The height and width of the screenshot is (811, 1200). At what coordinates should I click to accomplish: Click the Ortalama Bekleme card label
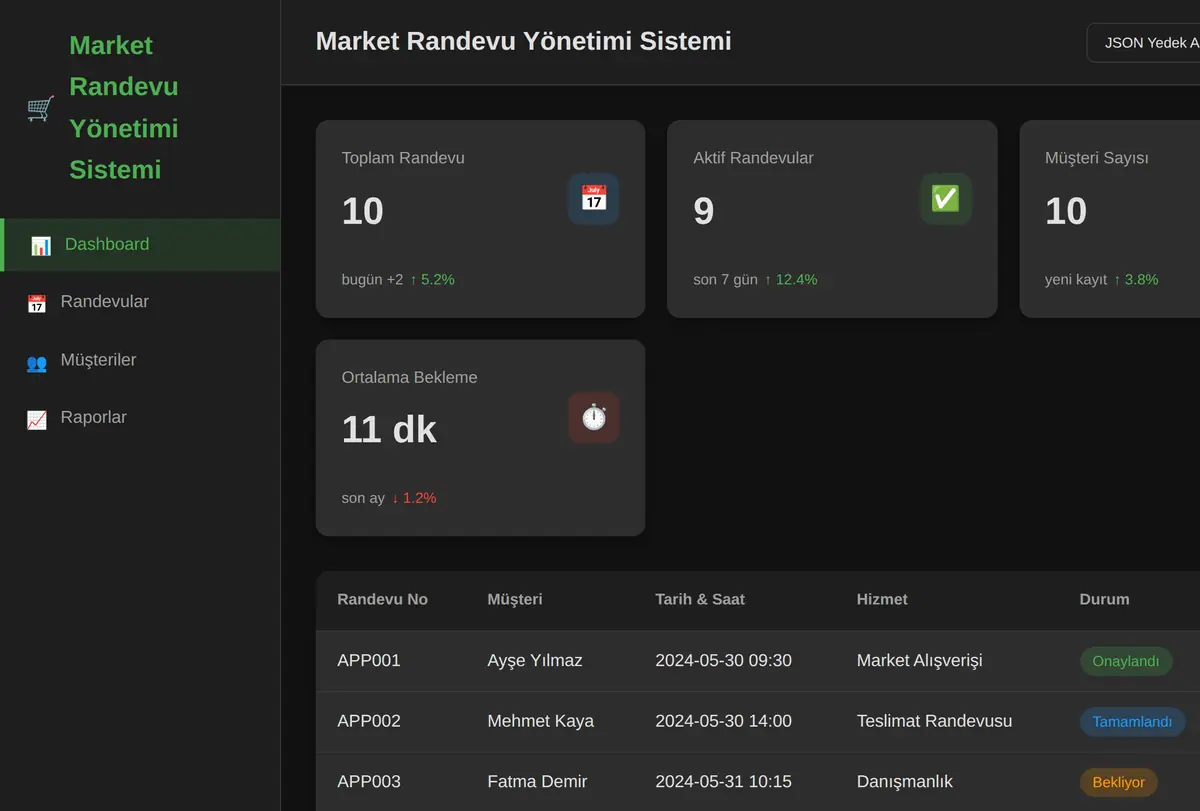410,377
